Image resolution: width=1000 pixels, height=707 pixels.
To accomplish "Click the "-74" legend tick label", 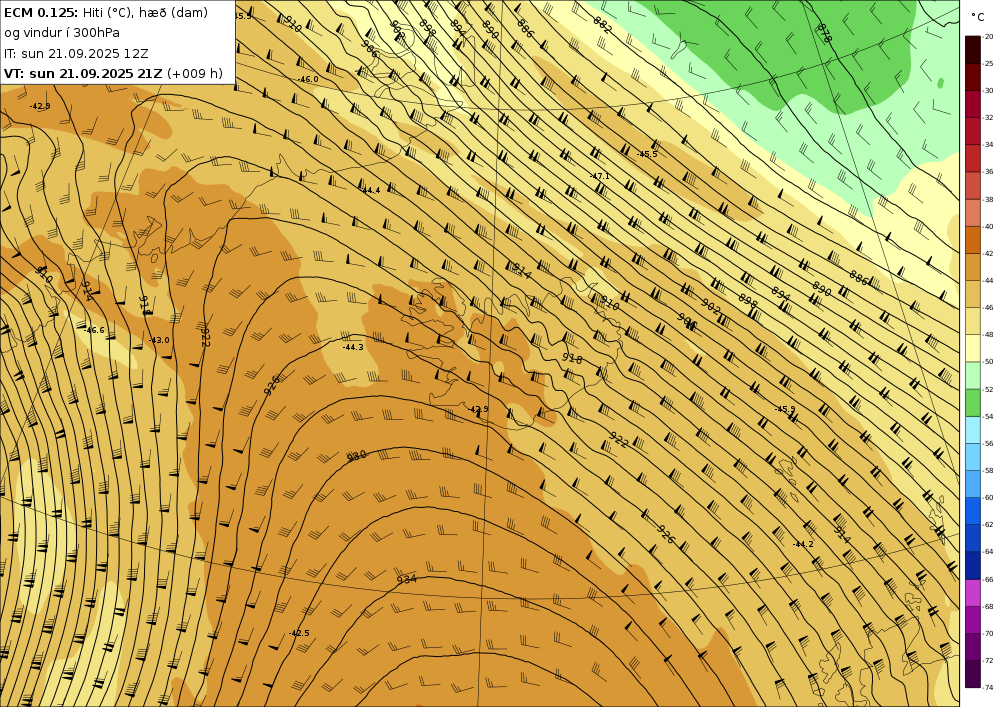I will click(988, 687).
